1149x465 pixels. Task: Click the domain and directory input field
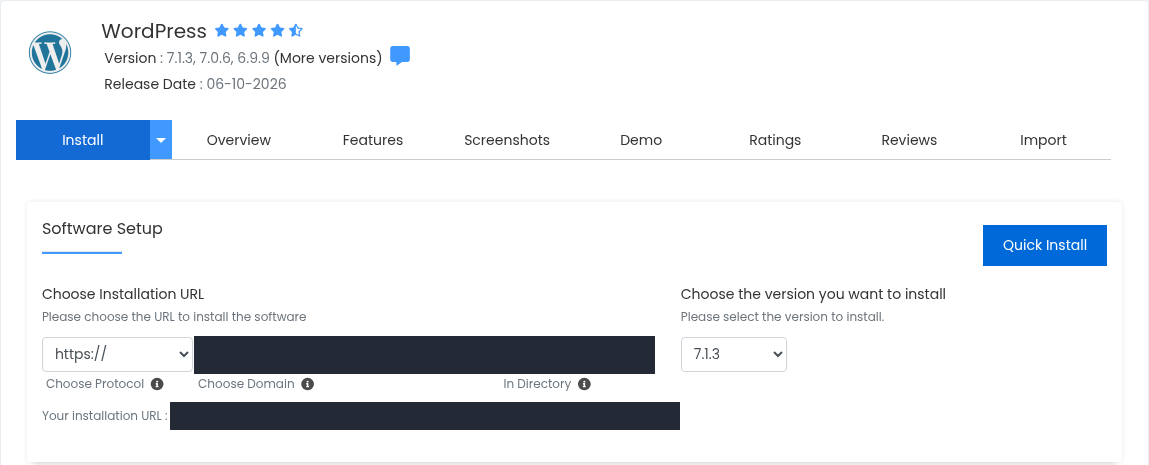(424, 355)
